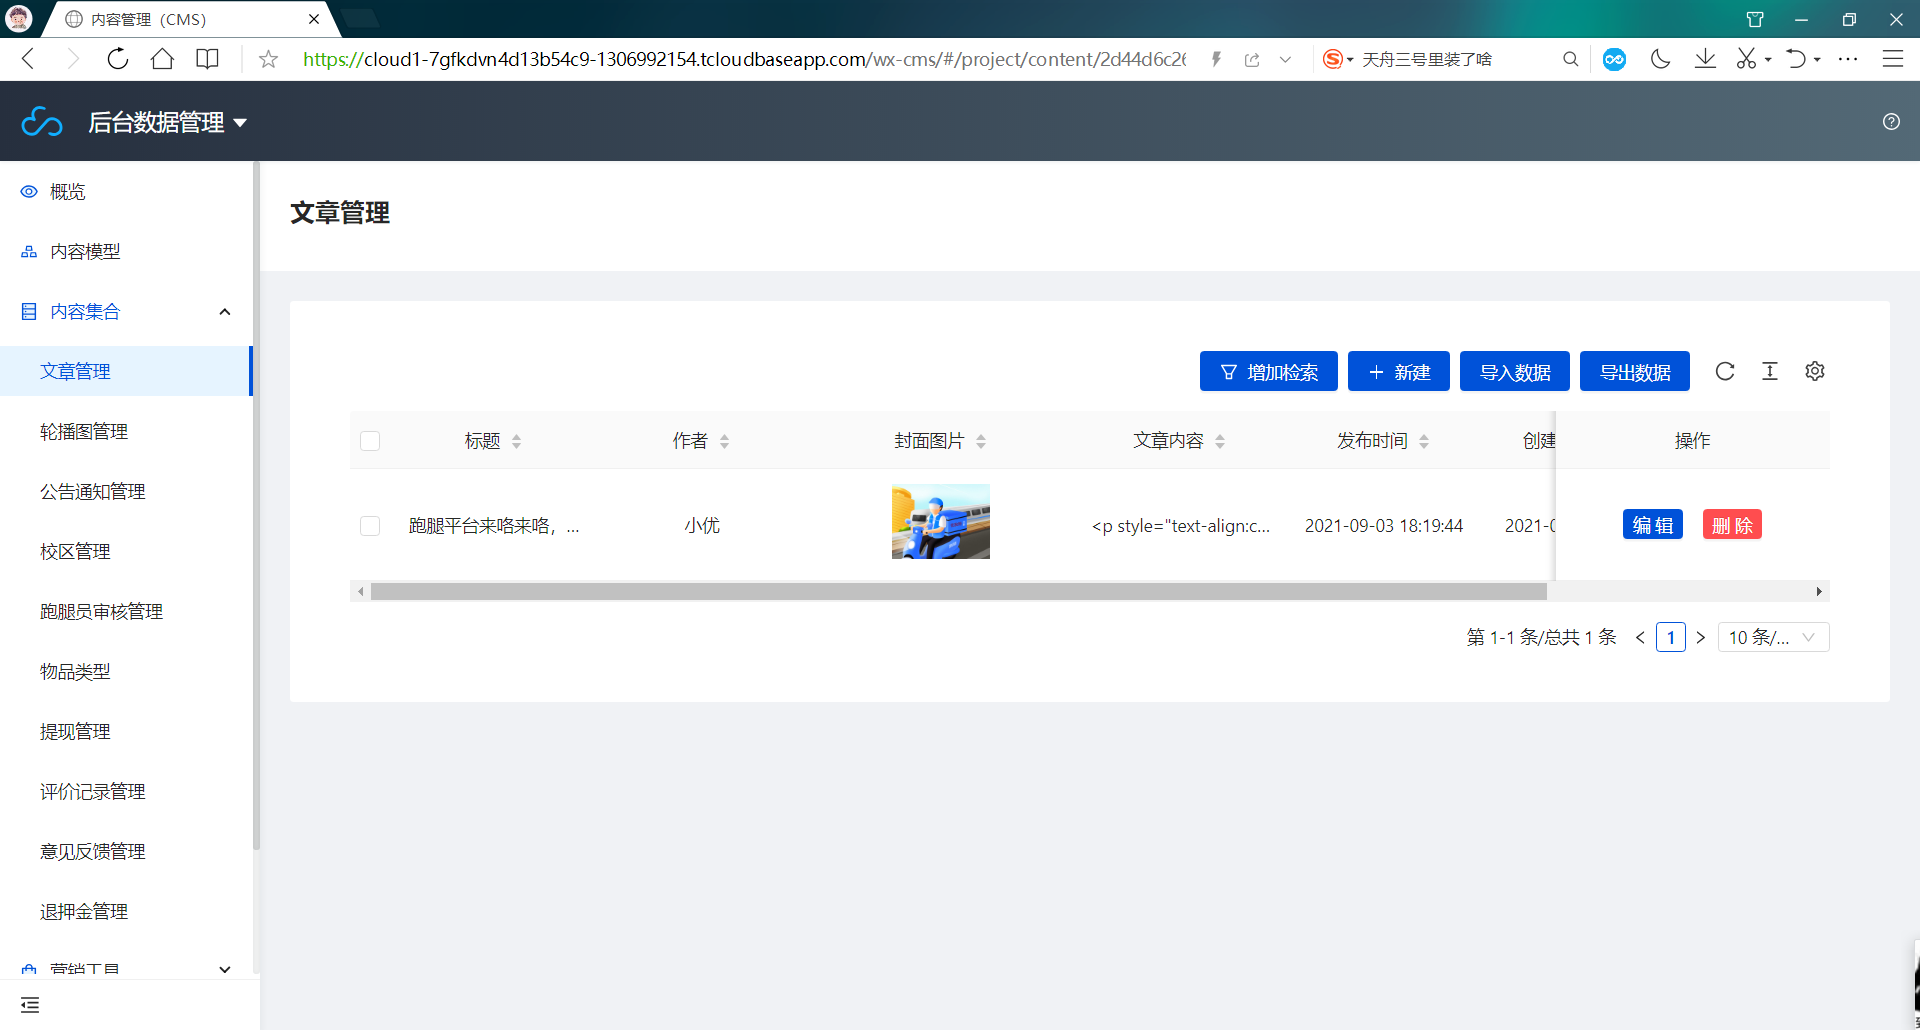
Task: Open the table row height icon
Action: 1770,371
